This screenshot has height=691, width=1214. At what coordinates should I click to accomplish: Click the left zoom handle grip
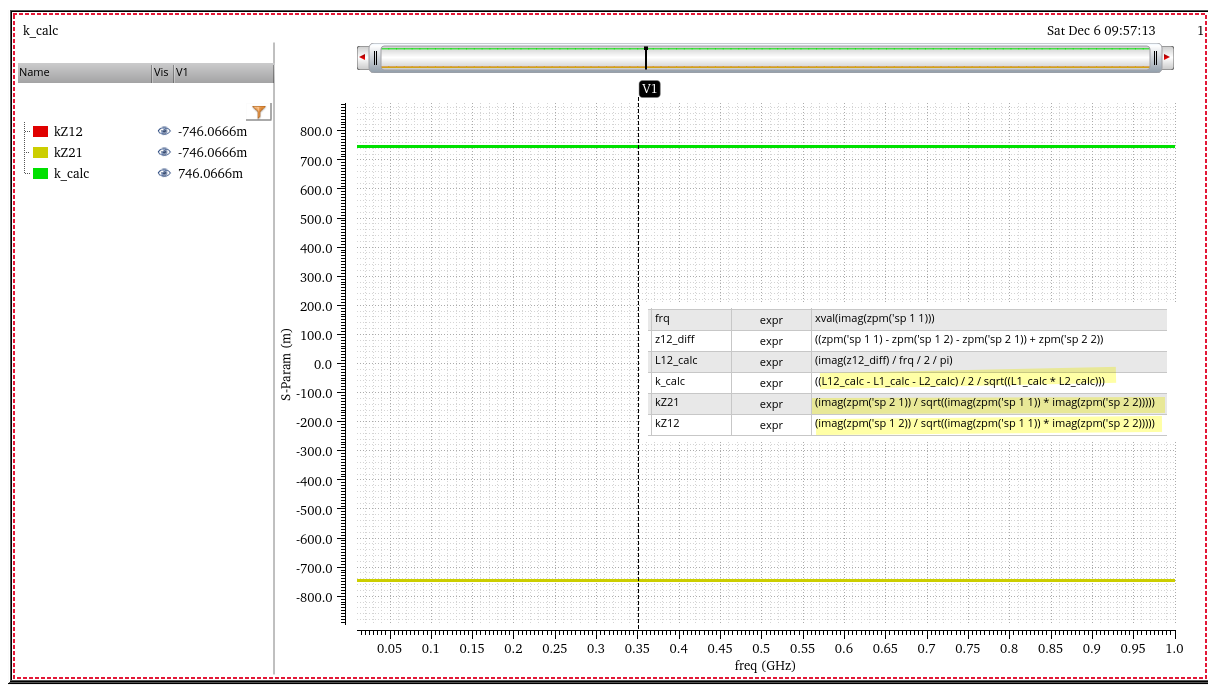point(376,58)
